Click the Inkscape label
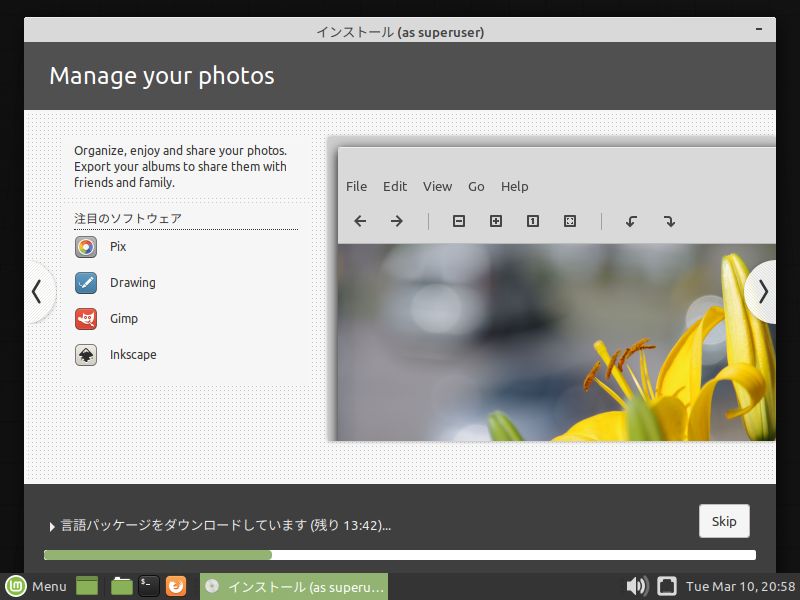The image size is (800, 600). pyautogui.click(x=133, y=355)
